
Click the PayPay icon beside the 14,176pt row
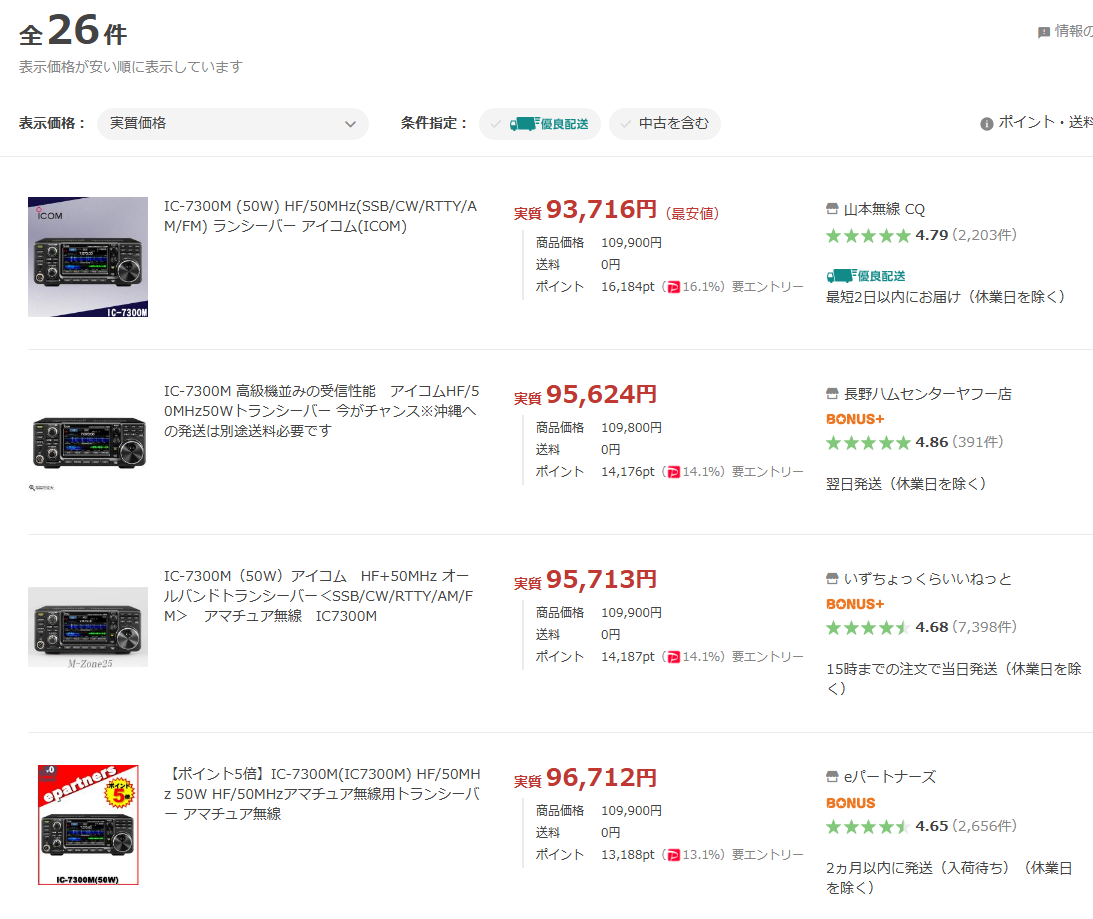673,472
